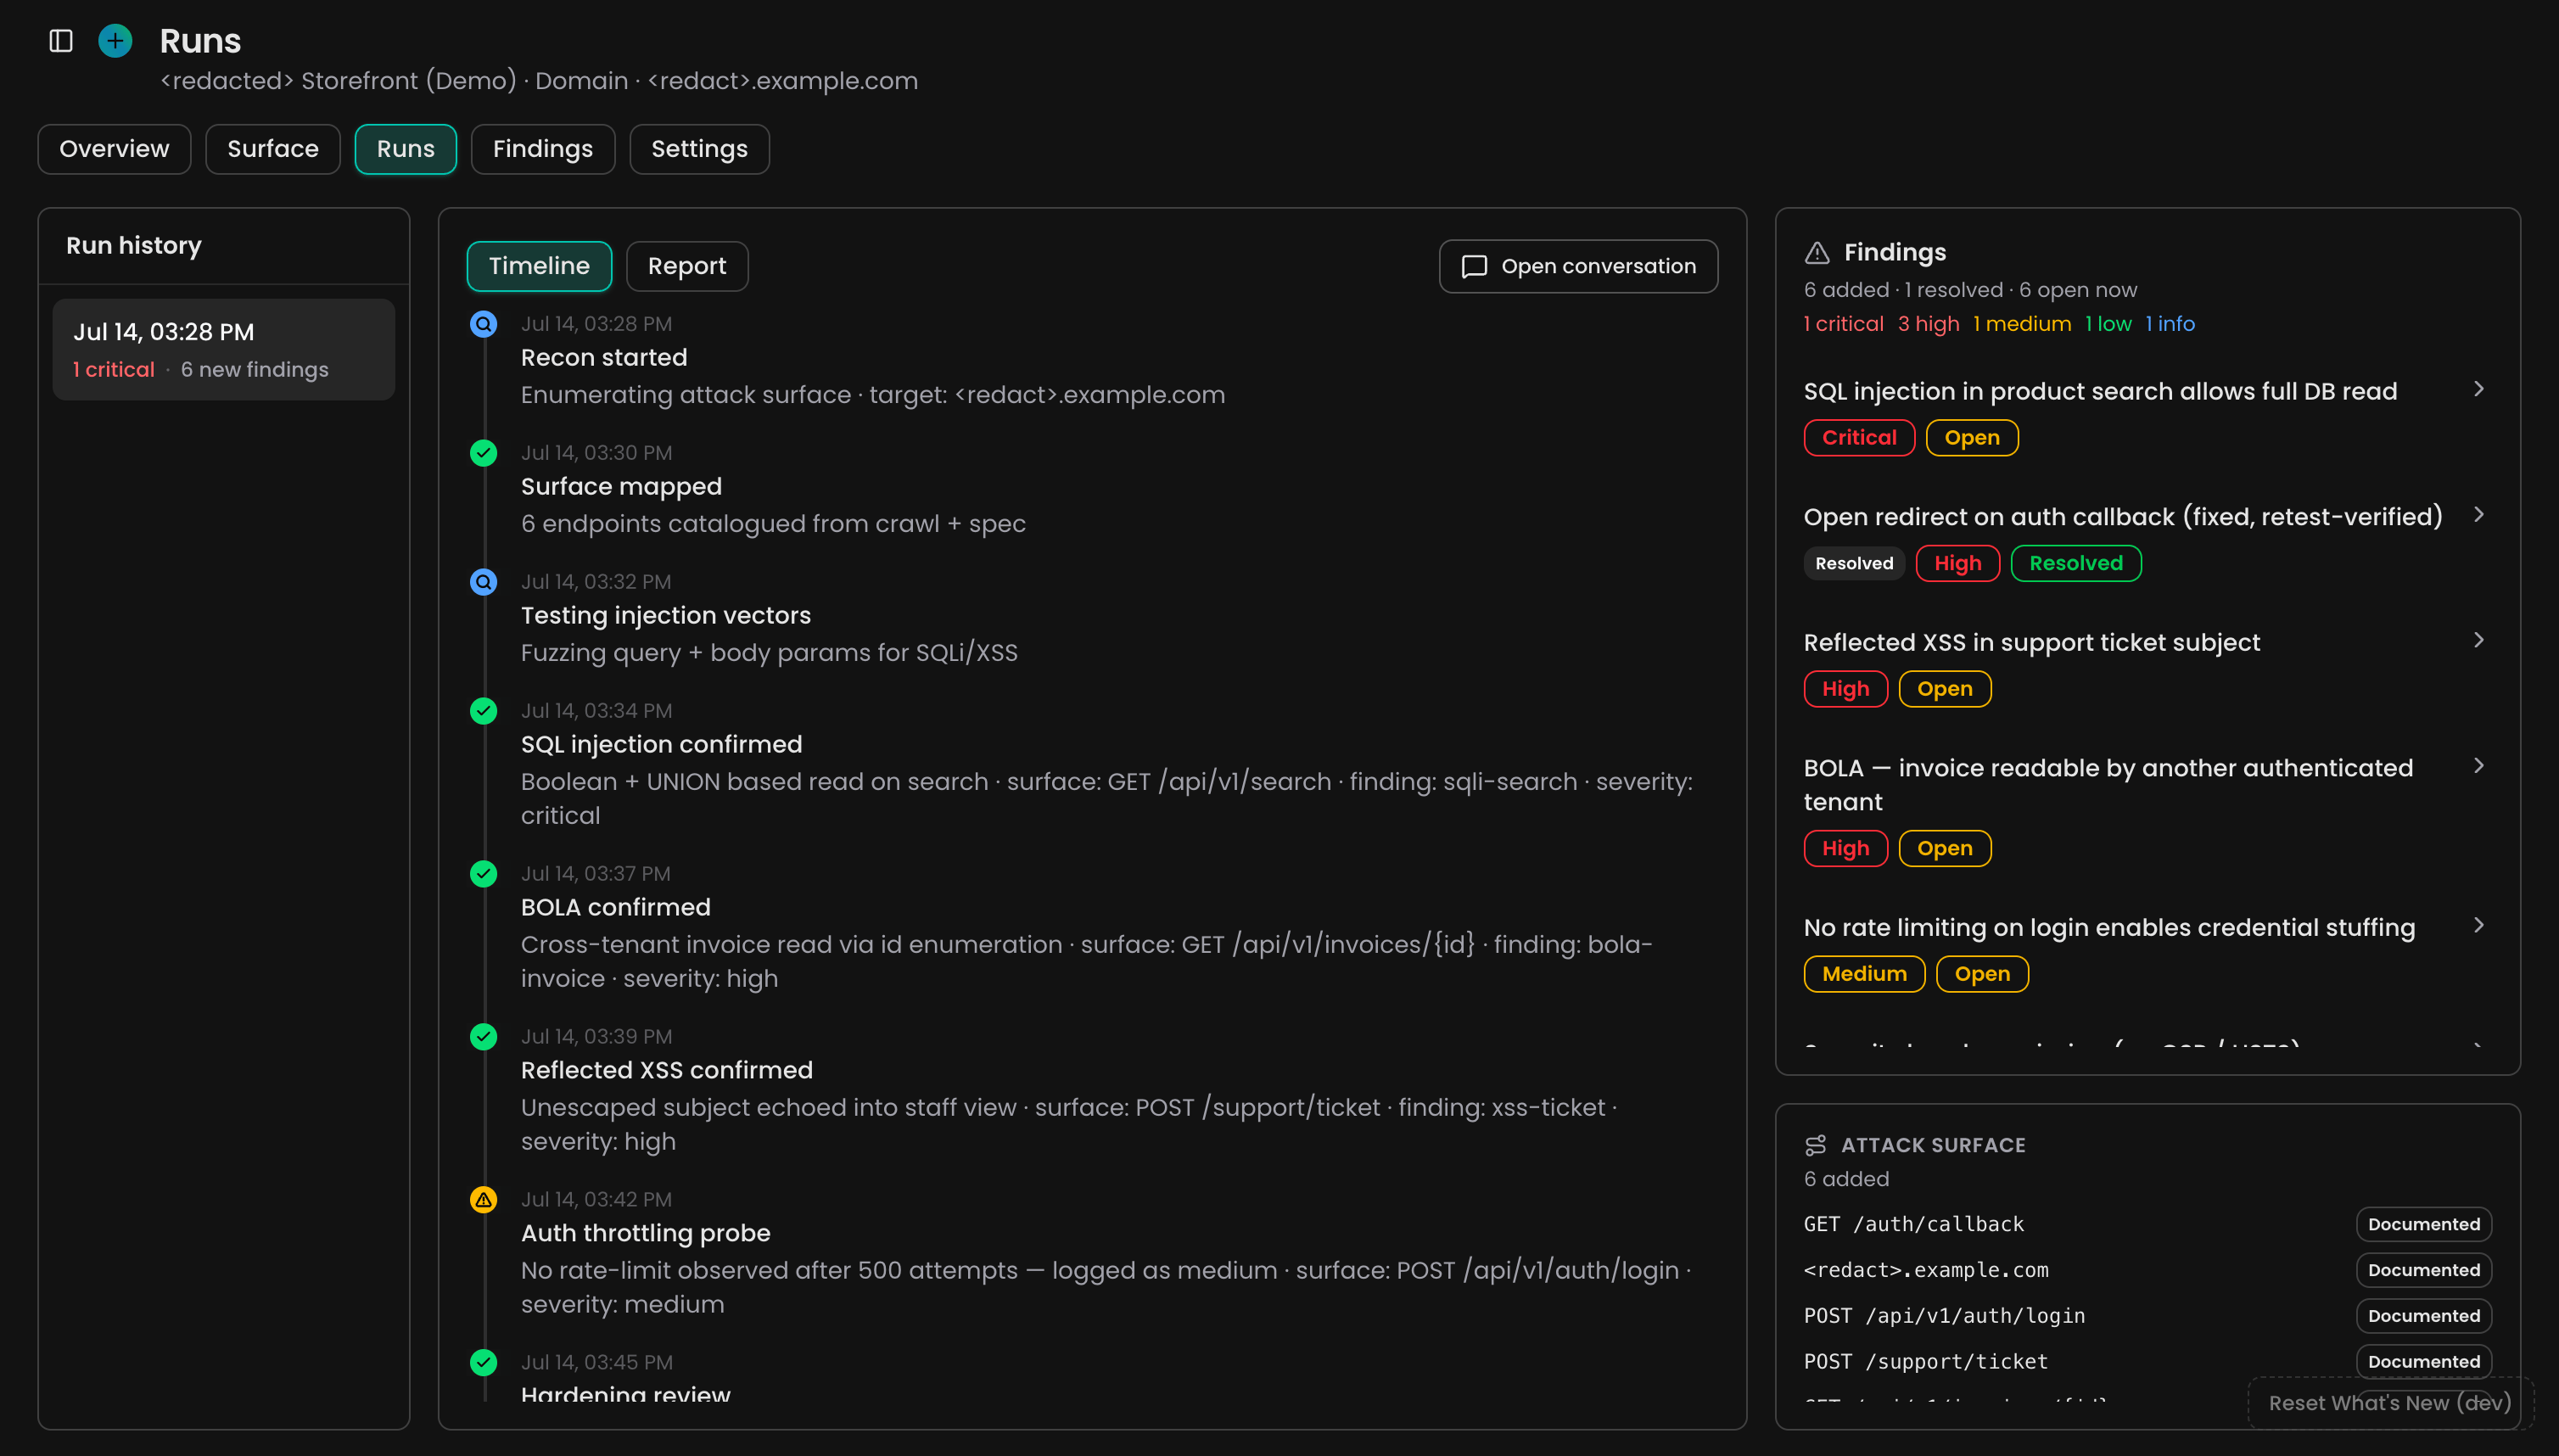The image size is (2559, 1456).
Task: Click the Reflected XSS confirmed timeline title
Action: pos(667,1071)
